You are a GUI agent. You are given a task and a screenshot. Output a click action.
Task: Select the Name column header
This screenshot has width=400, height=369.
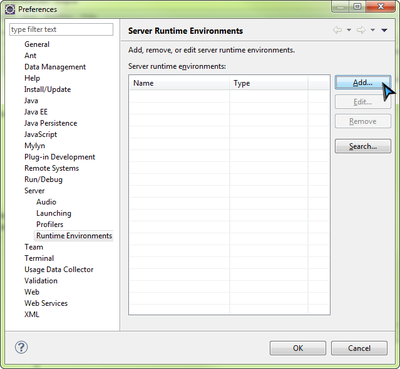click(179, 83)
